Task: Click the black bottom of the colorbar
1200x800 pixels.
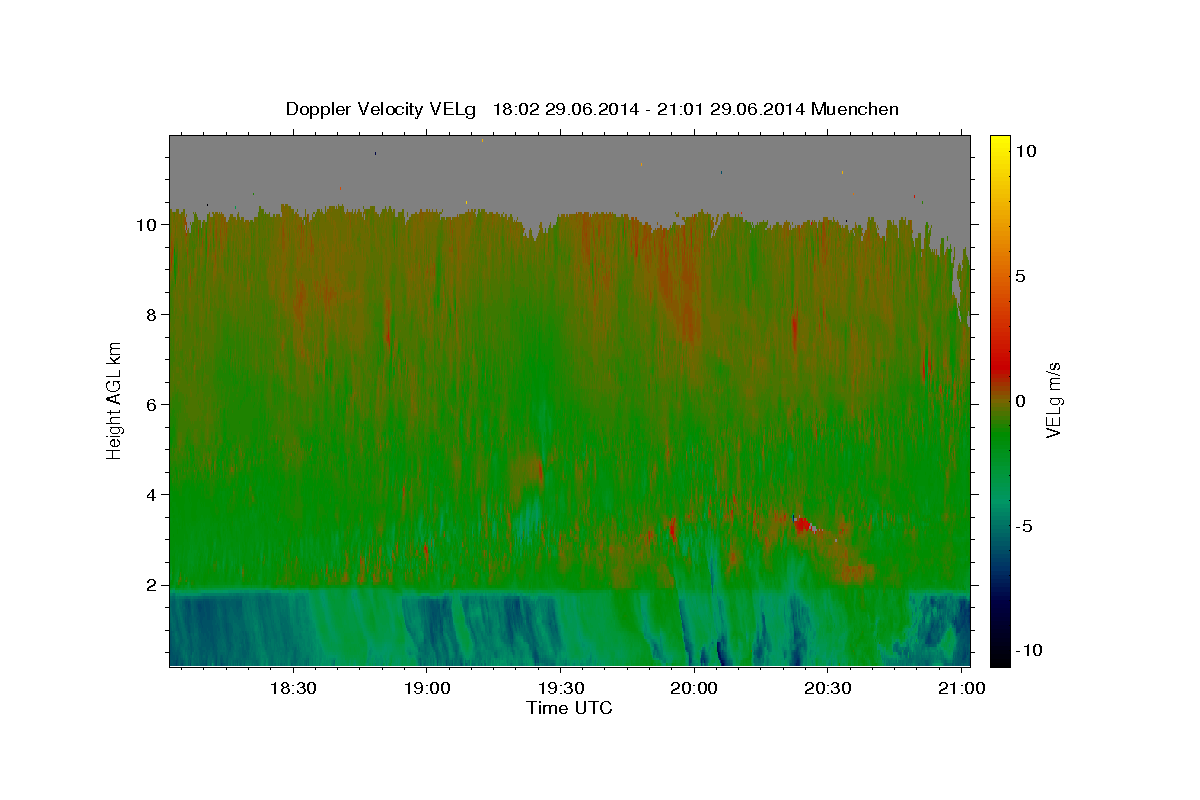Action: pyautogui.click(x=999, y=655)
